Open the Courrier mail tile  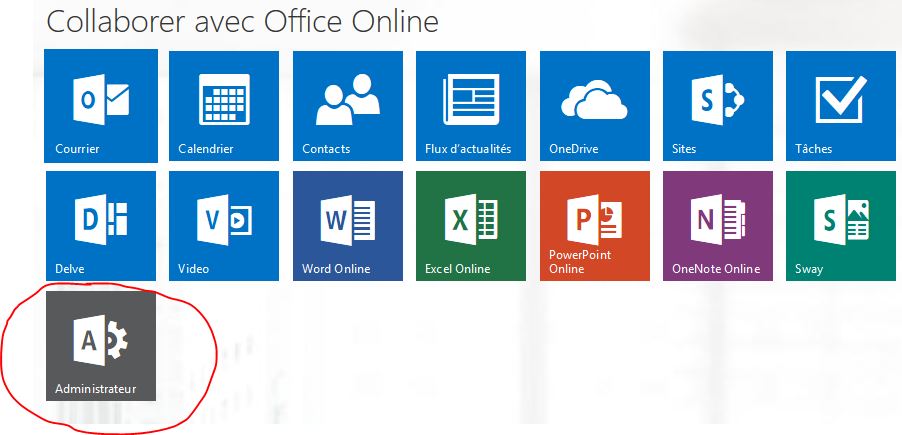(x=101, y=106)
